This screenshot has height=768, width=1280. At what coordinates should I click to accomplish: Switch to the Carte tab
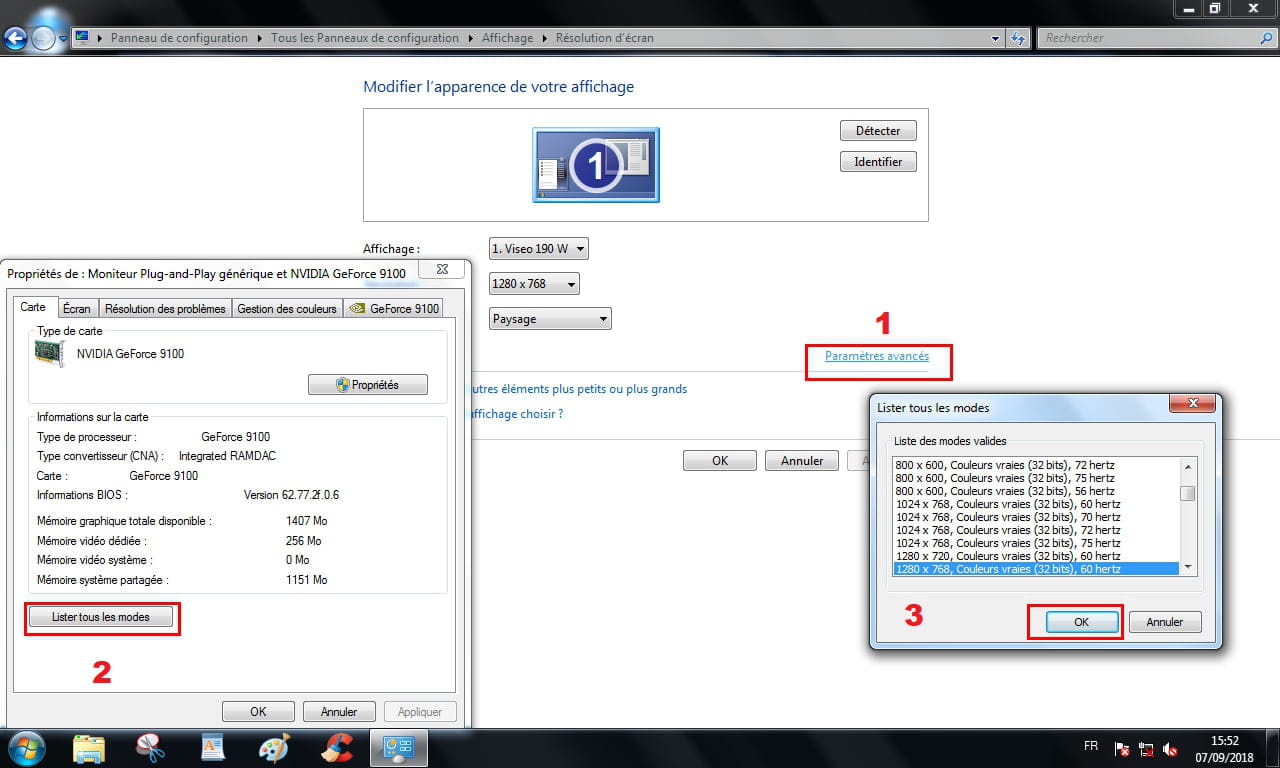(33, 308)
